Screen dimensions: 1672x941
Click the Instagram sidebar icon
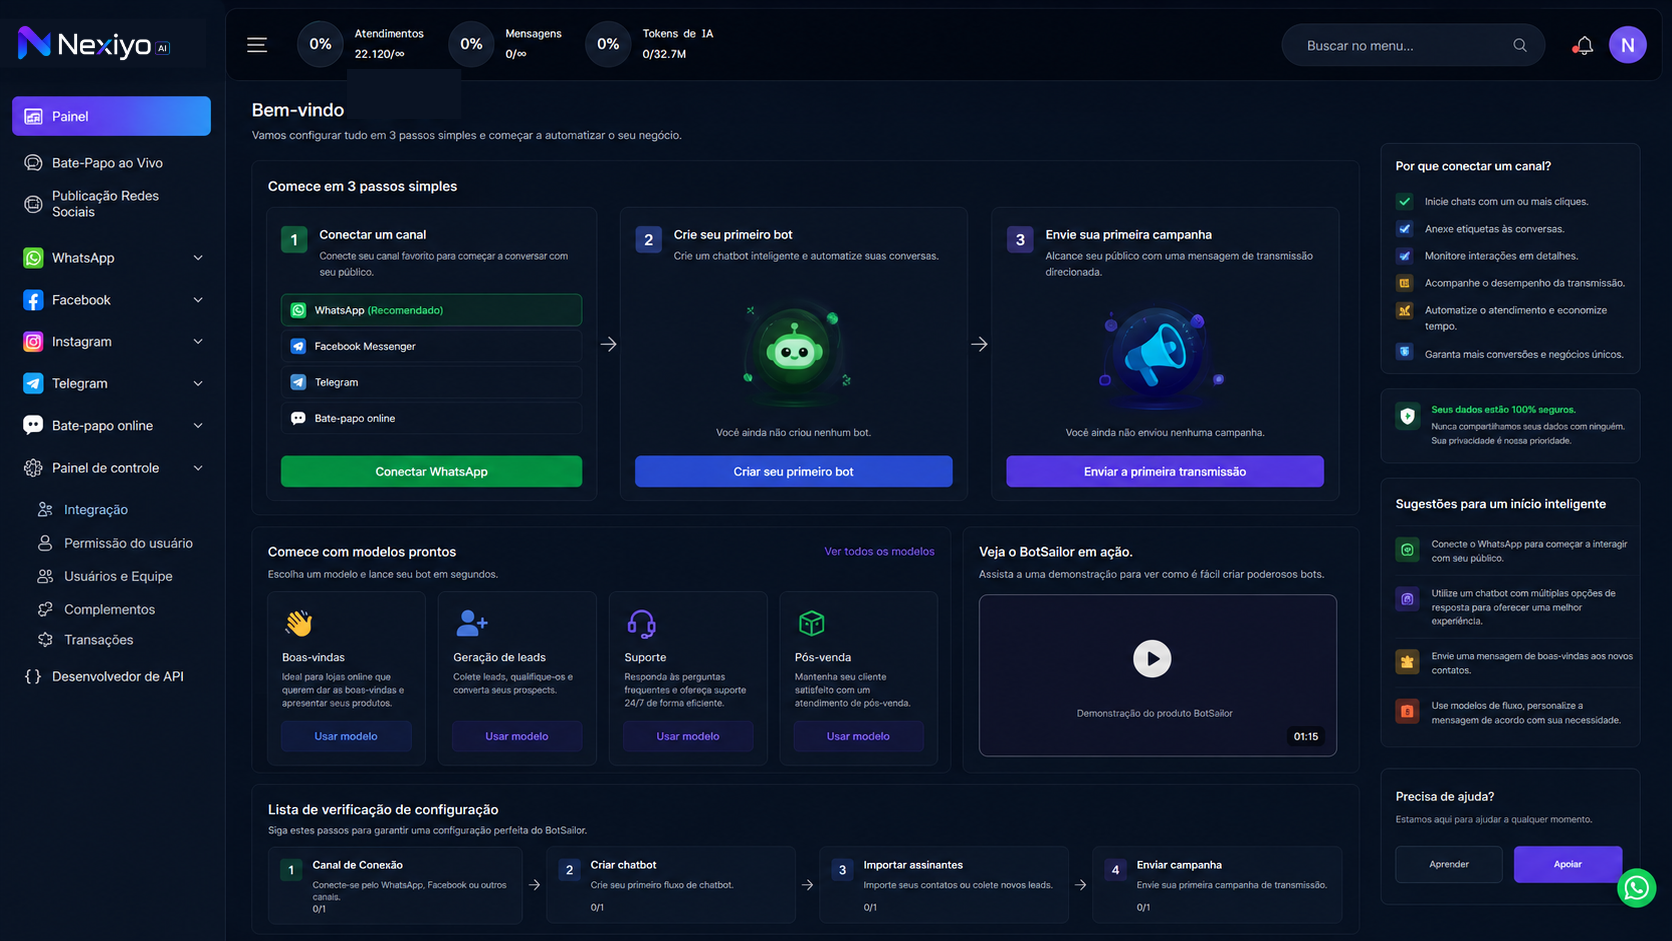tap(33, 342)
